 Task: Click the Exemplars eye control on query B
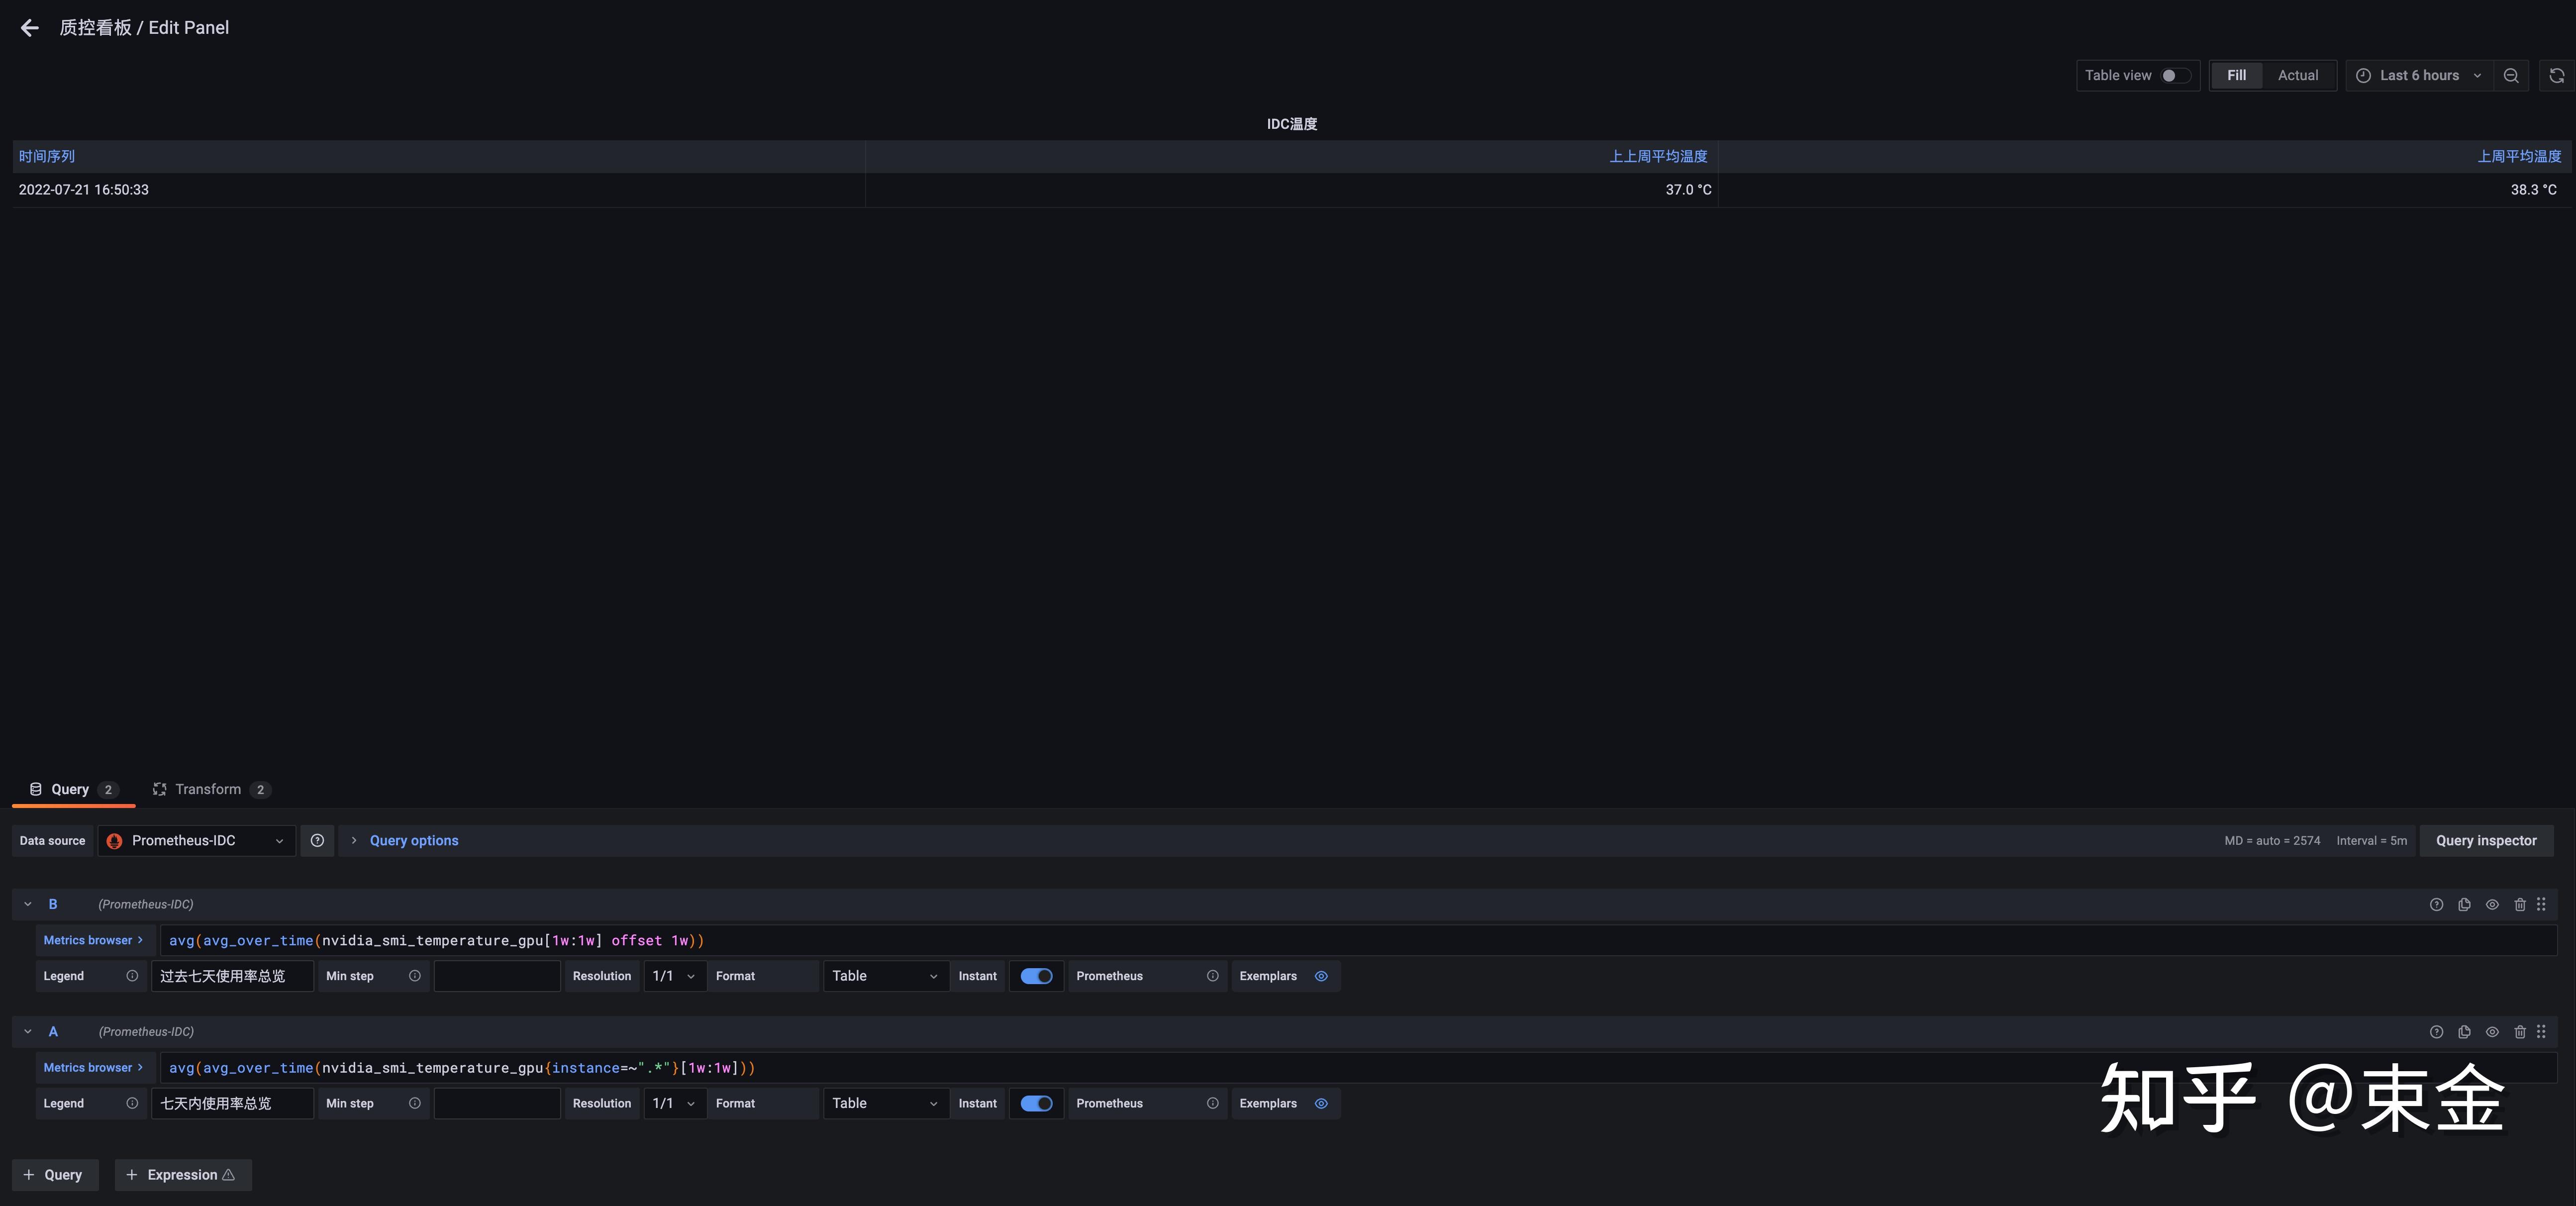pos(1320,976)
